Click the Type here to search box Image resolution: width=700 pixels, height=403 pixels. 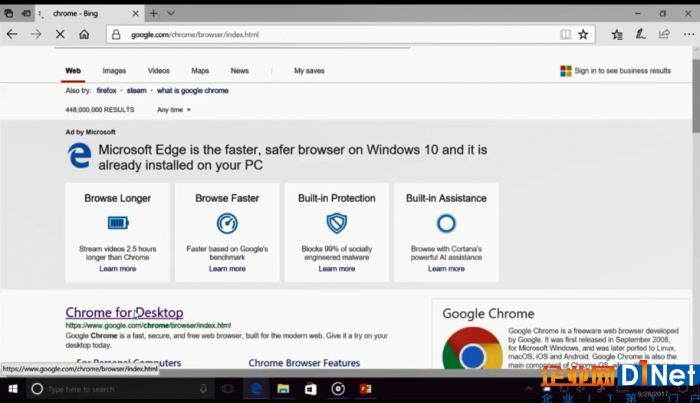(121, 389)
